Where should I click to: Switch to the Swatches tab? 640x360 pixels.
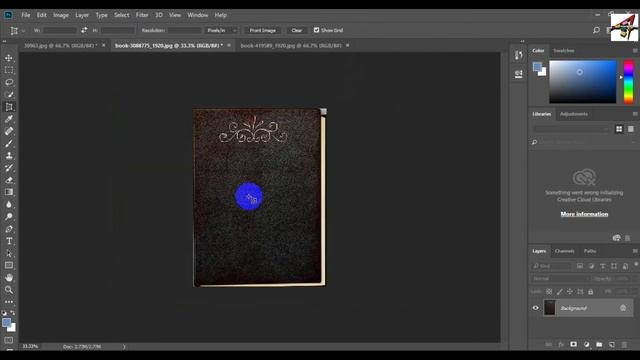[x=564, y=51]
